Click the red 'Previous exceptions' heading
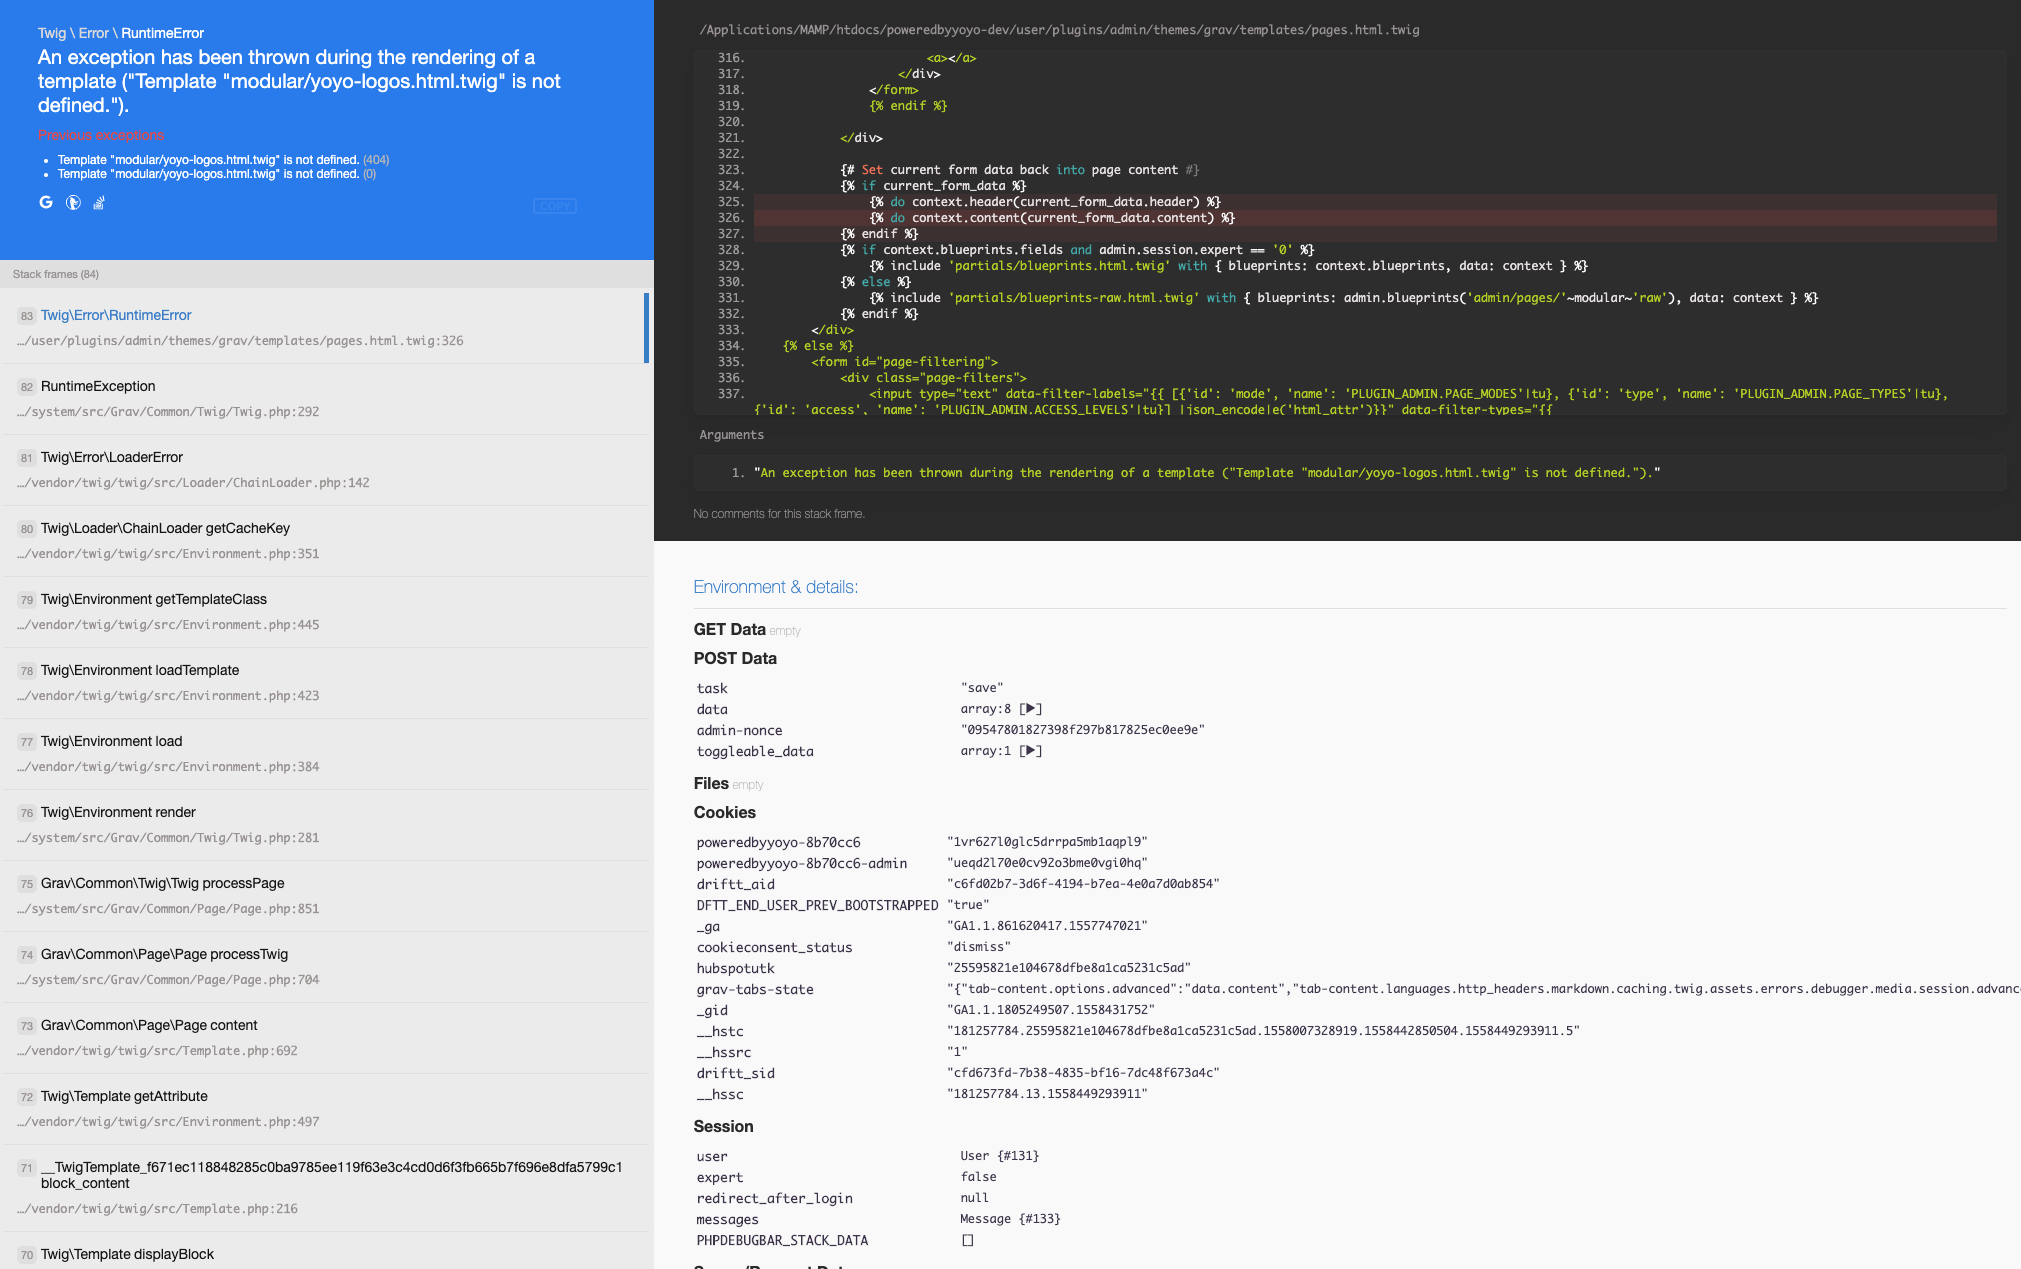Image resolution: width=2021 pixels, height=1269 pixels. pos(101,135)
